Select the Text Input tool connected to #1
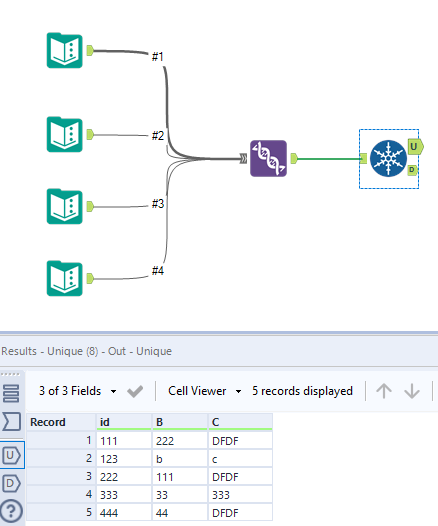 click(x=64, y=50)
